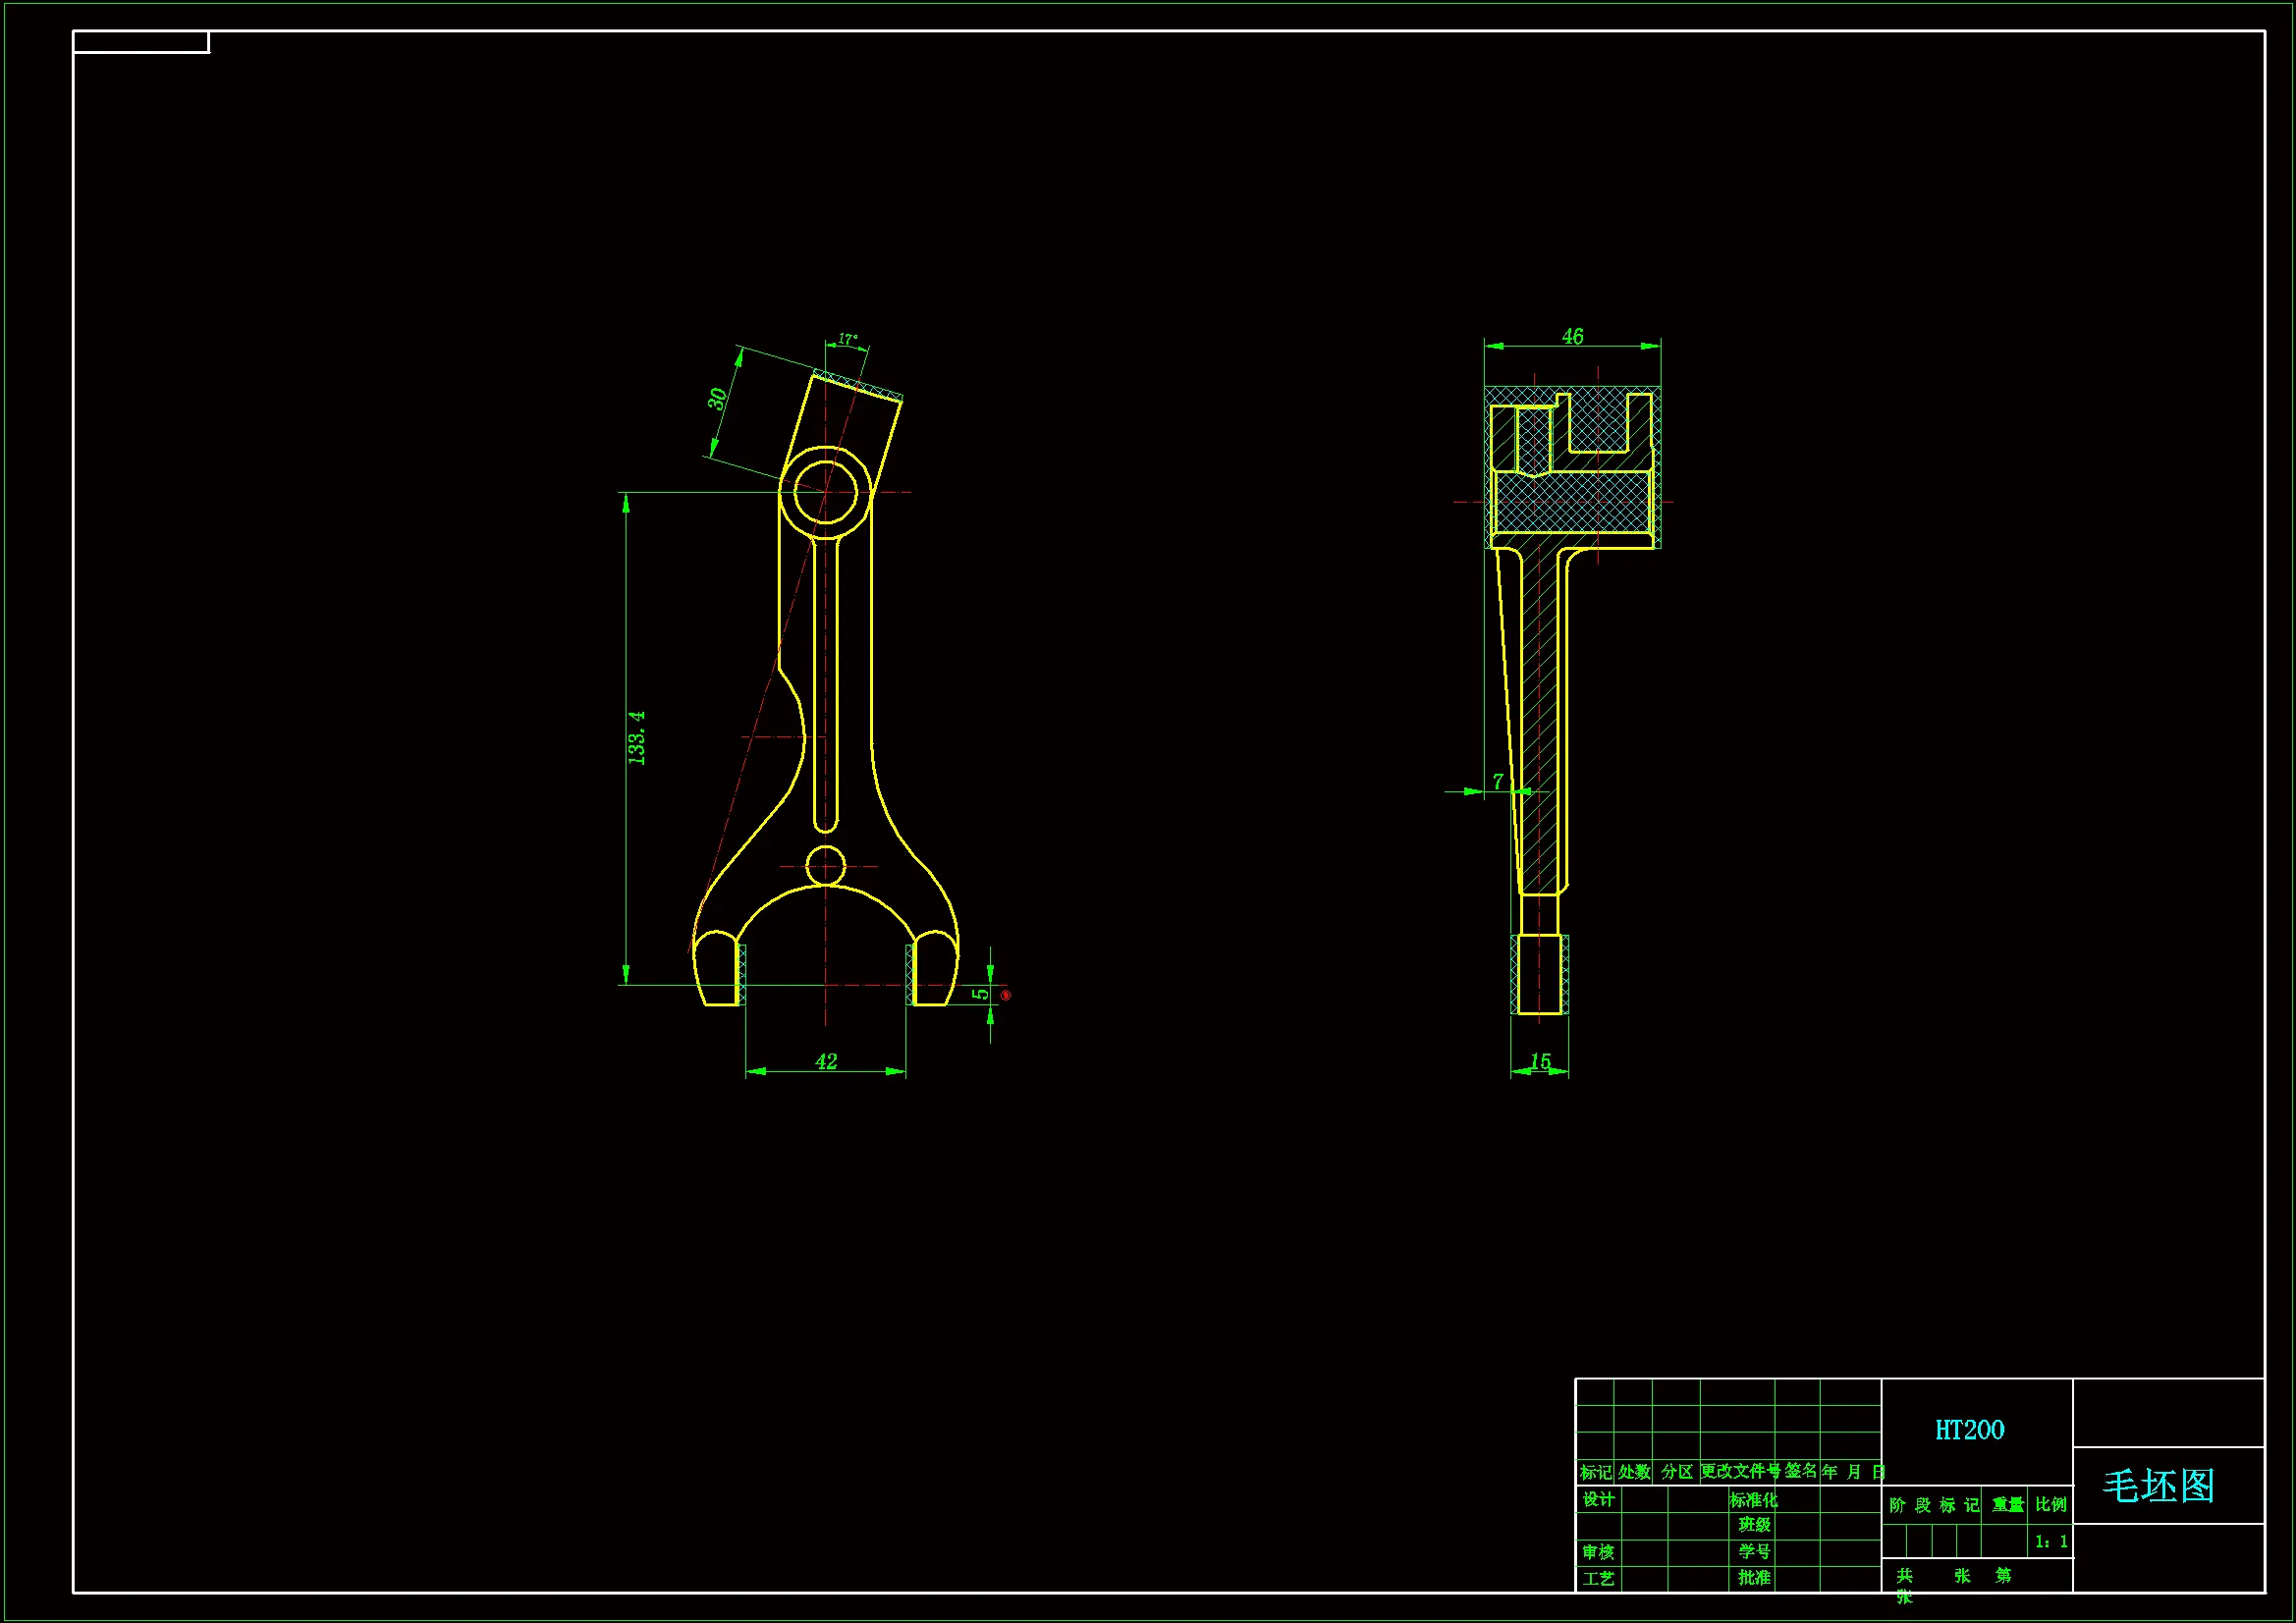Click the 比例 header cell
This screenshot has height=1623, width=2296.
[x=2050, y=1504]
